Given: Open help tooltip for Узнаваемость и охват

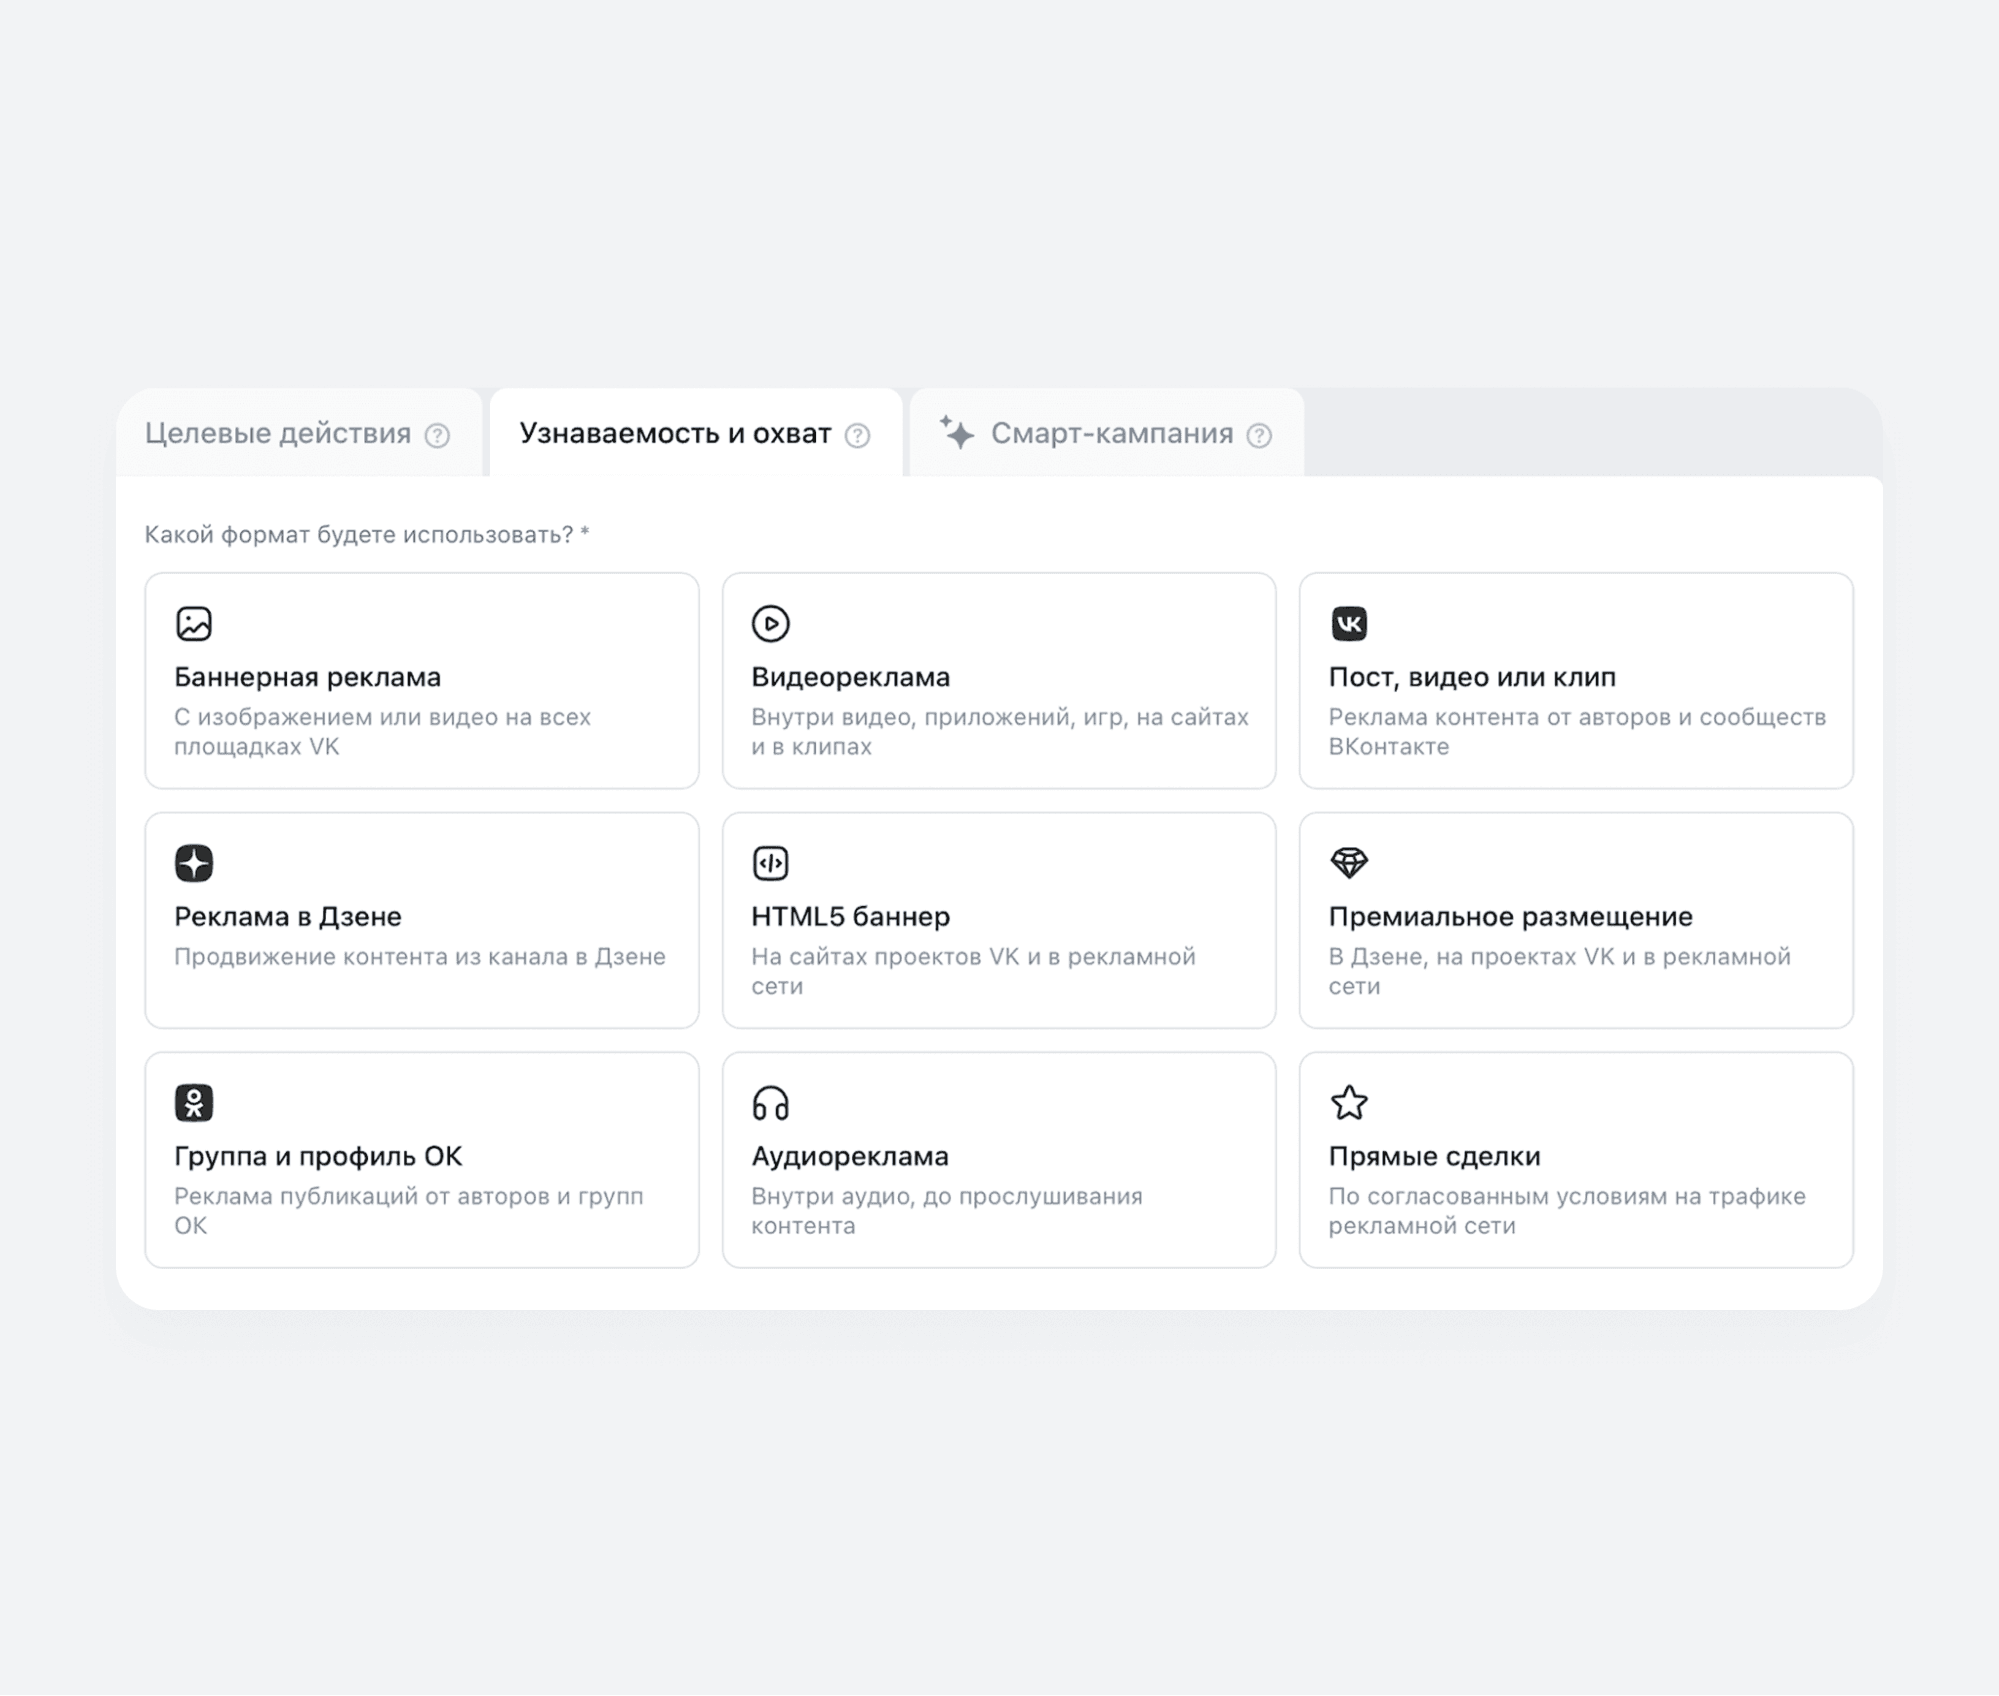Looking at the screenshot, I should click(857, 435).
